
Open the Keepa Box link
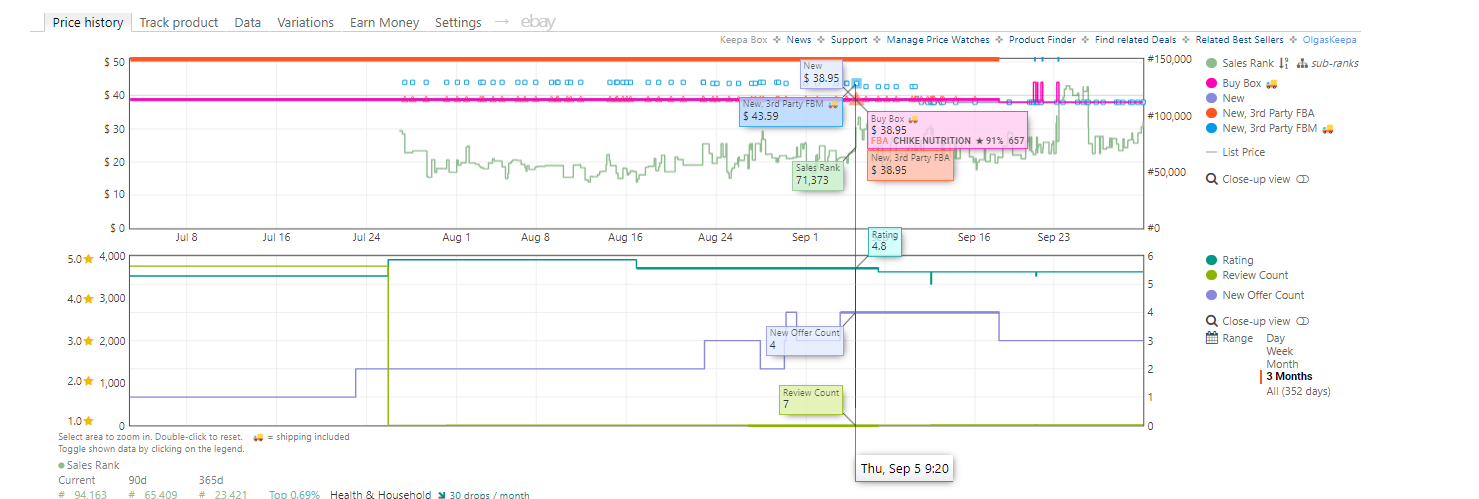pyautogui.click(x=744, y=40)
